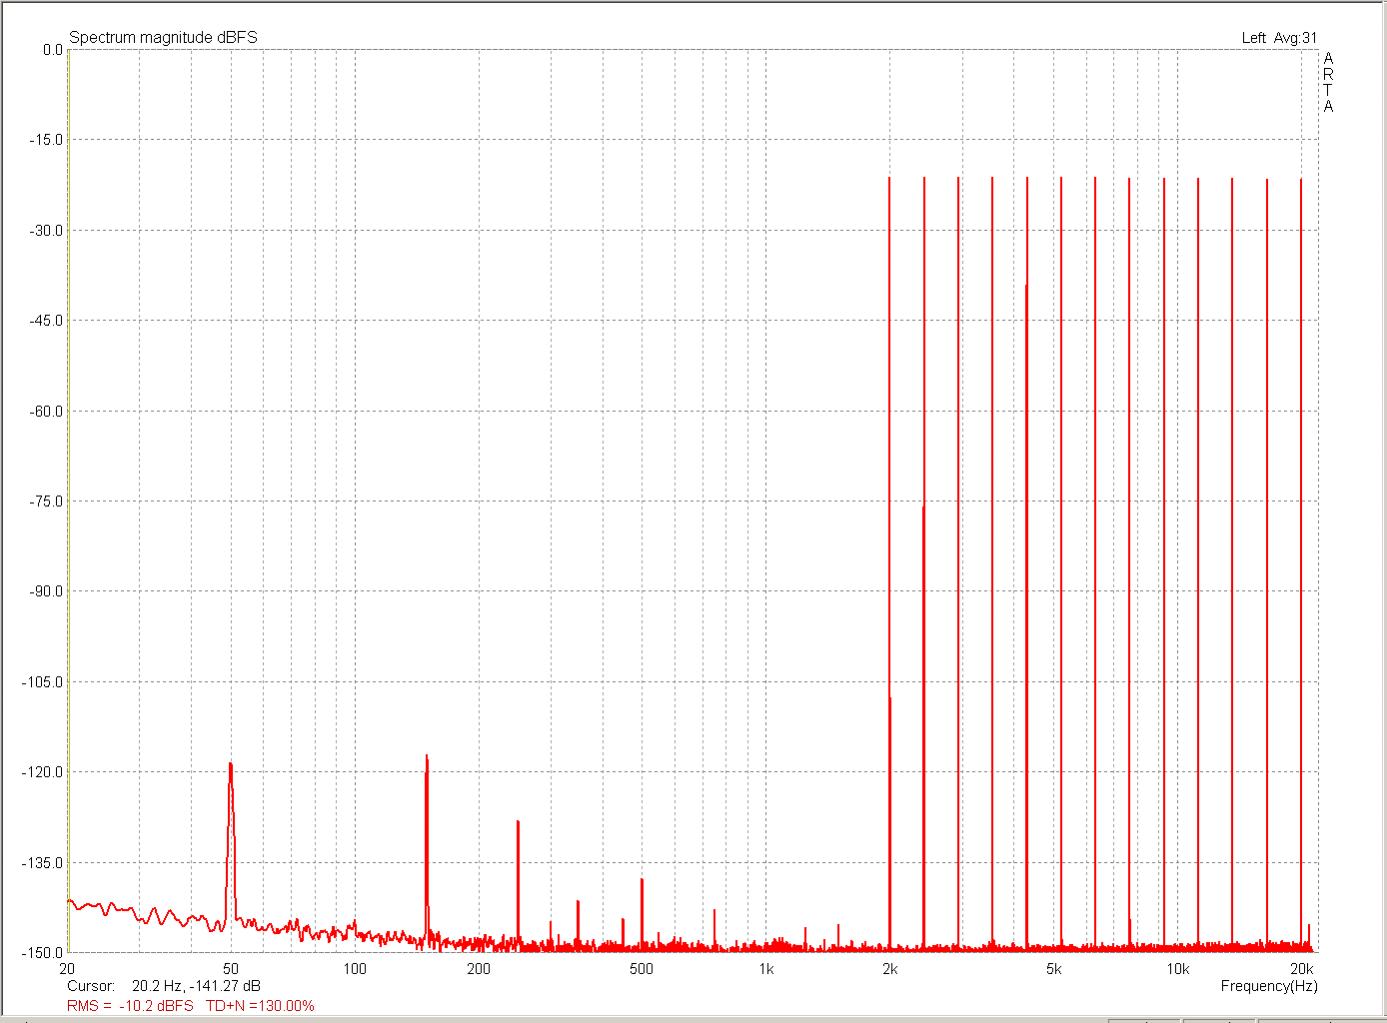Select the -120.0 y-axis label
This screenshot has height=1023, width=1387.
click(42, 772)
